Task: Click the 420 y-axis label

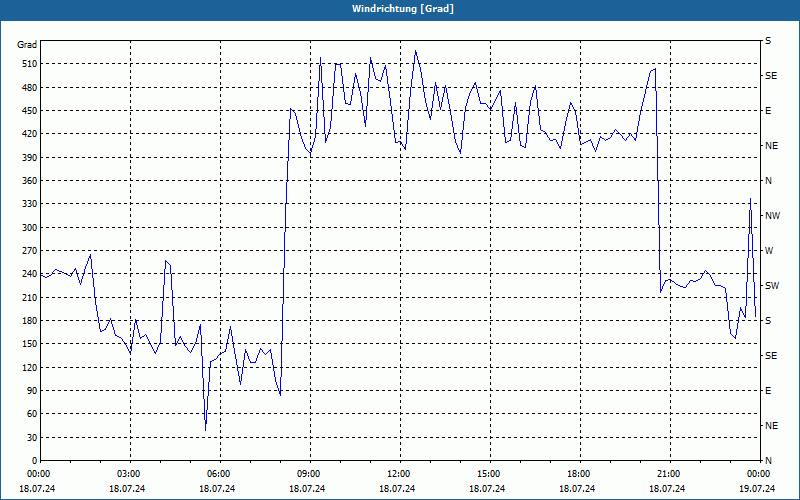Action: [x=30, y=134]
